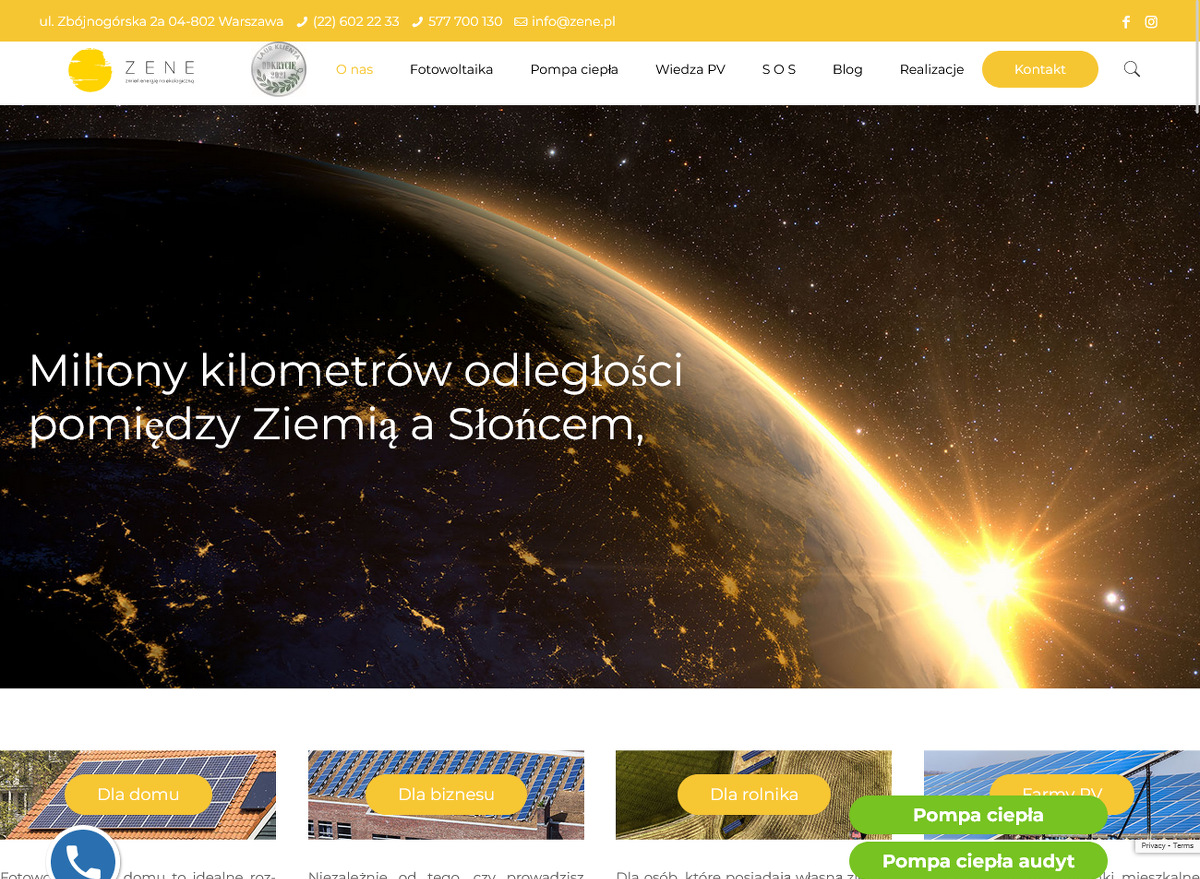Click the ZENE sun logo
The width and height of the screenshot is (1200, 879).
[x=131, y=70]
